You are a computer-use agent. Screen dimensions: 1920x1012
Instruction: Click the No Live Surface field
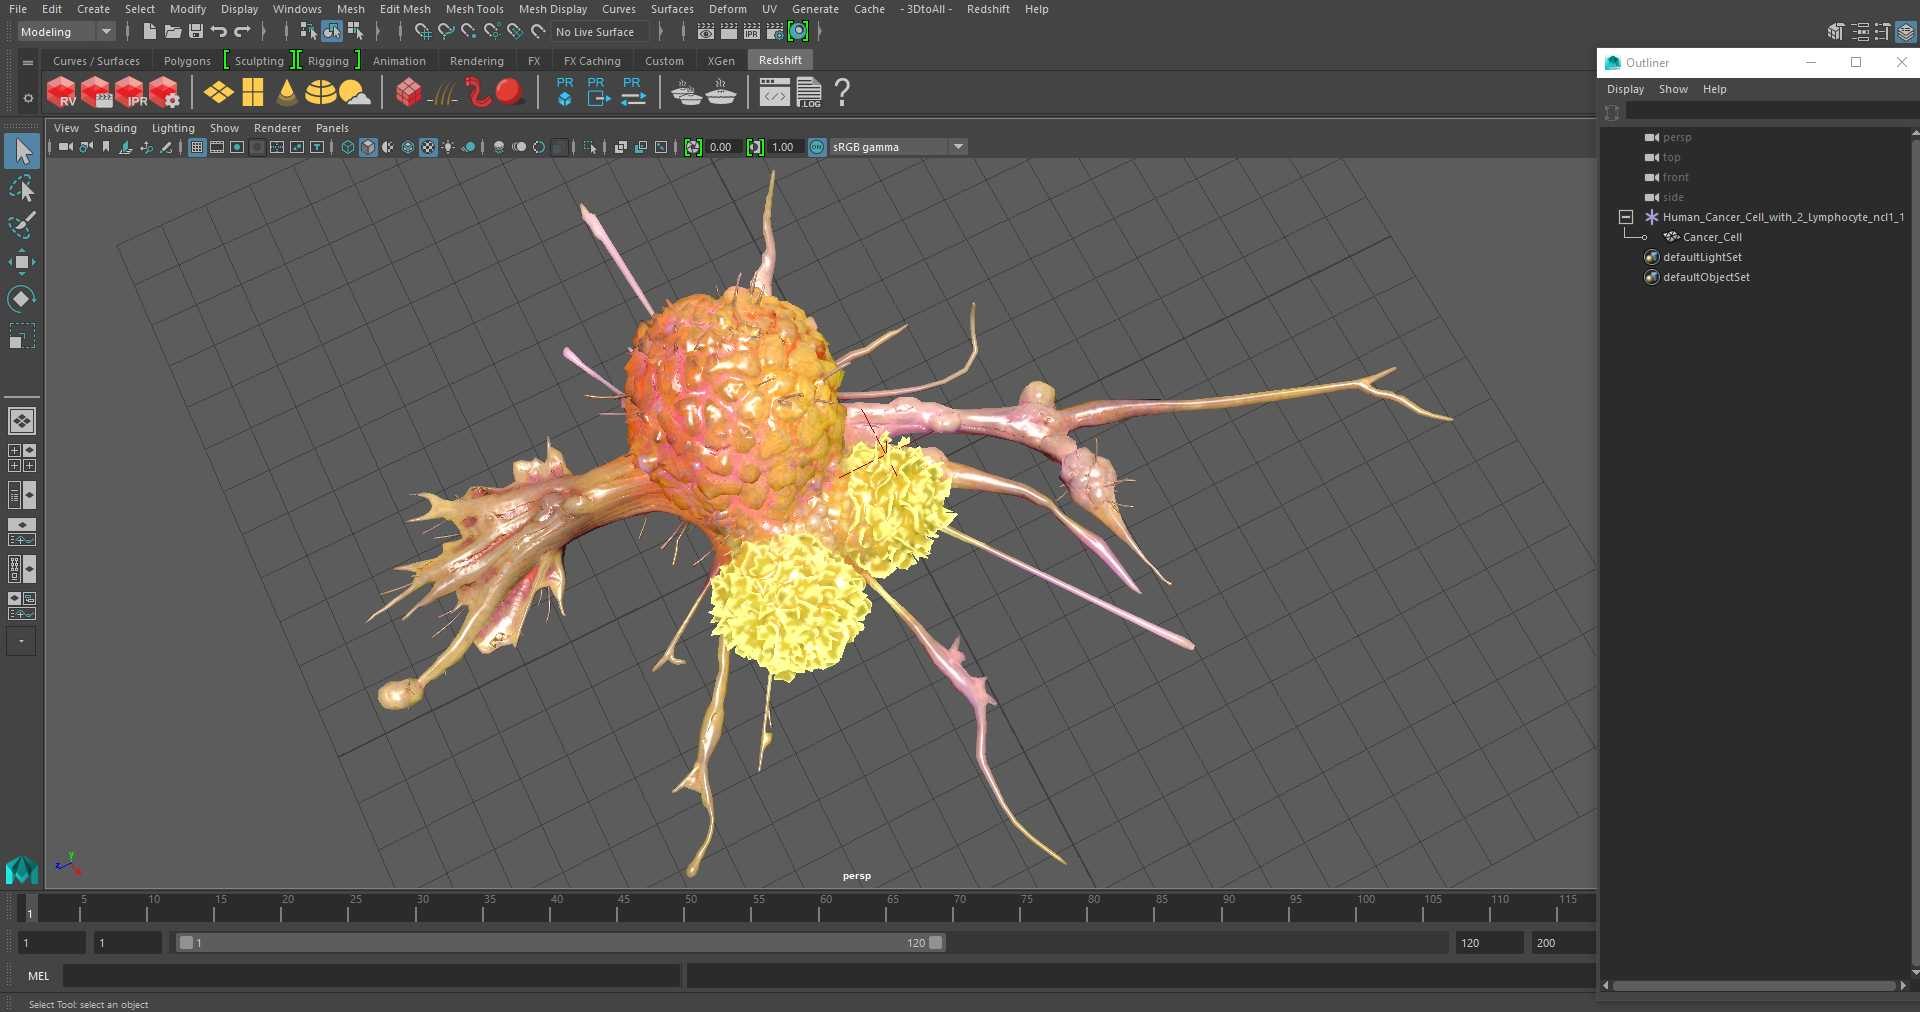pyautogui.click(x=600, y=32)
